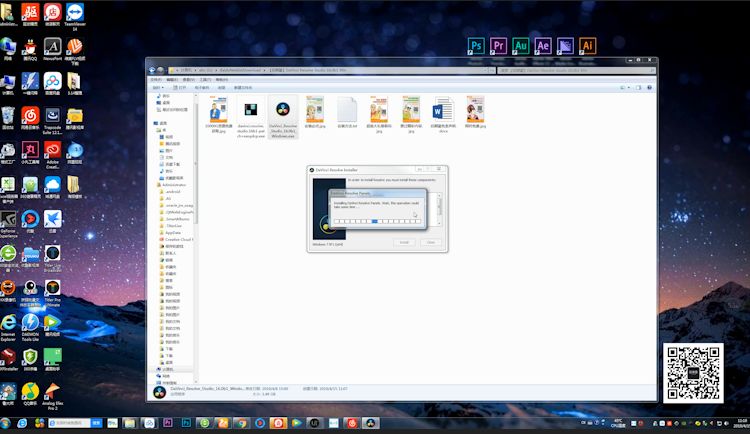Select the Adobe Creative Cloud desktop icon
This screenshot has height=434, width=750.
(x=53, y=155)
